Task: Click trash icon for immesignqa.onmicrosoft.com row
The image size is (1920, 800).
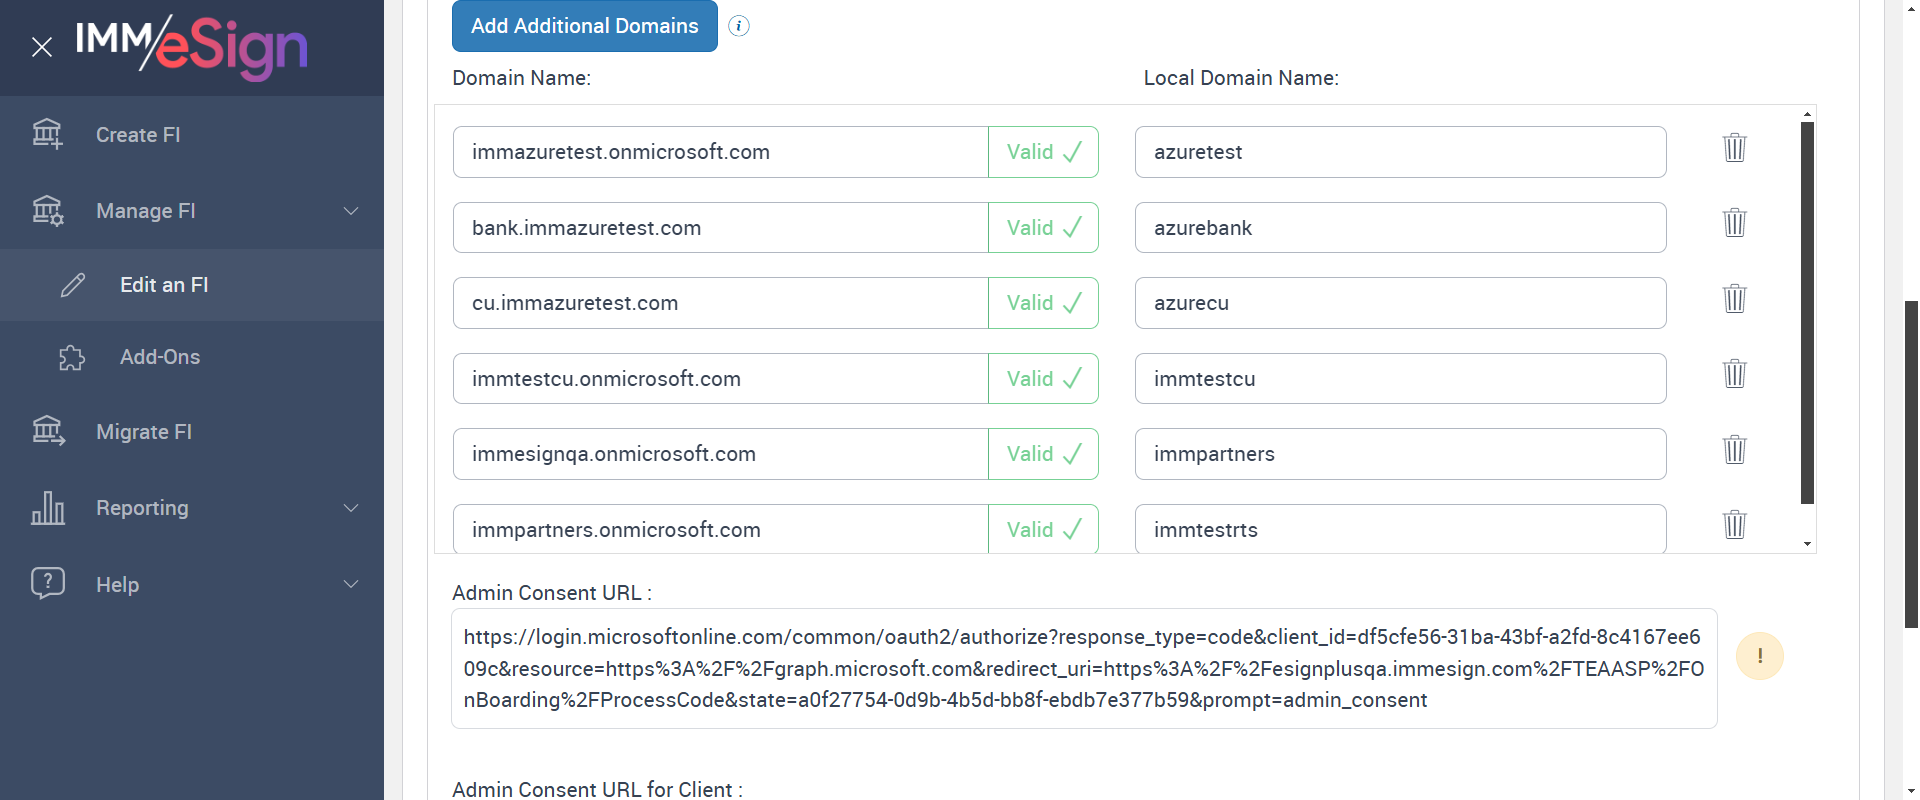Action: [1734, 450]
